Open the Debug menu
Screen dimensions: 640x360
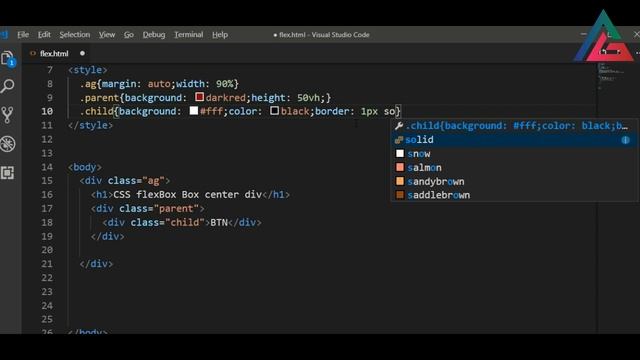[x=154, y=35]
